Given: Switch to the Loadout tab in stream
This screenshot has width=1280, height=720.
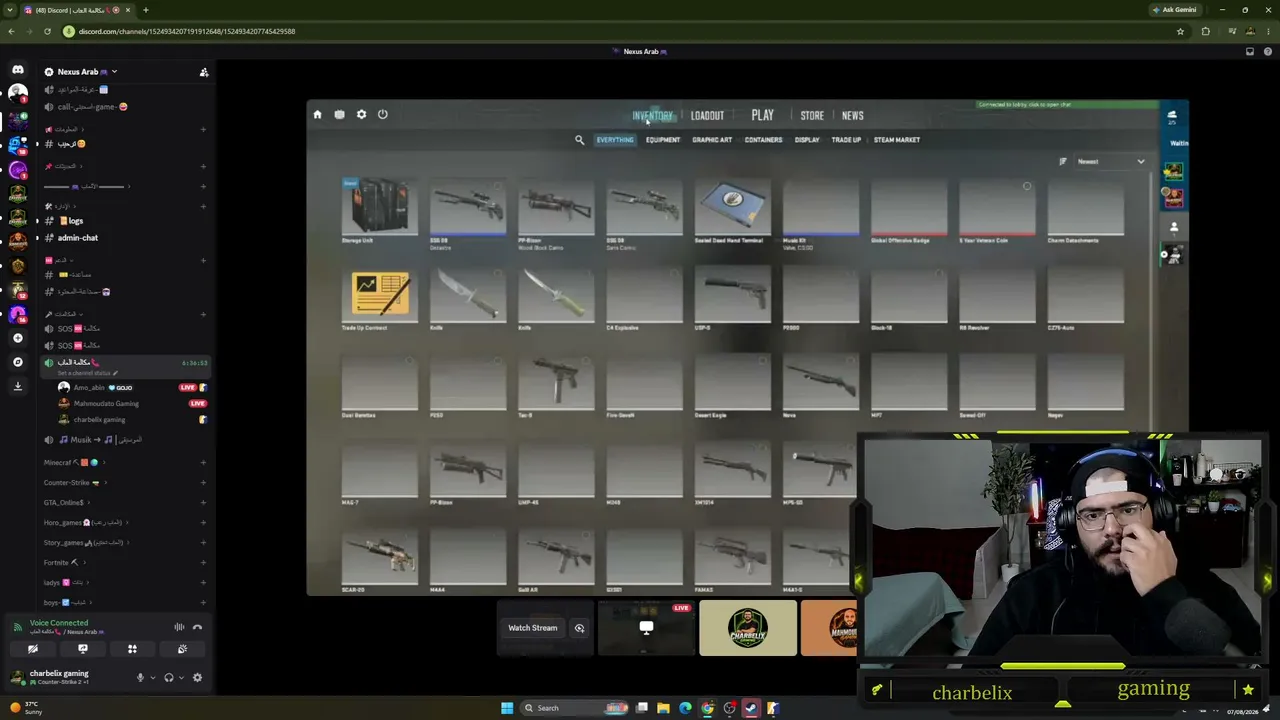Looking at the screenshot, I should pyautogui.click(x=707, y=116).
